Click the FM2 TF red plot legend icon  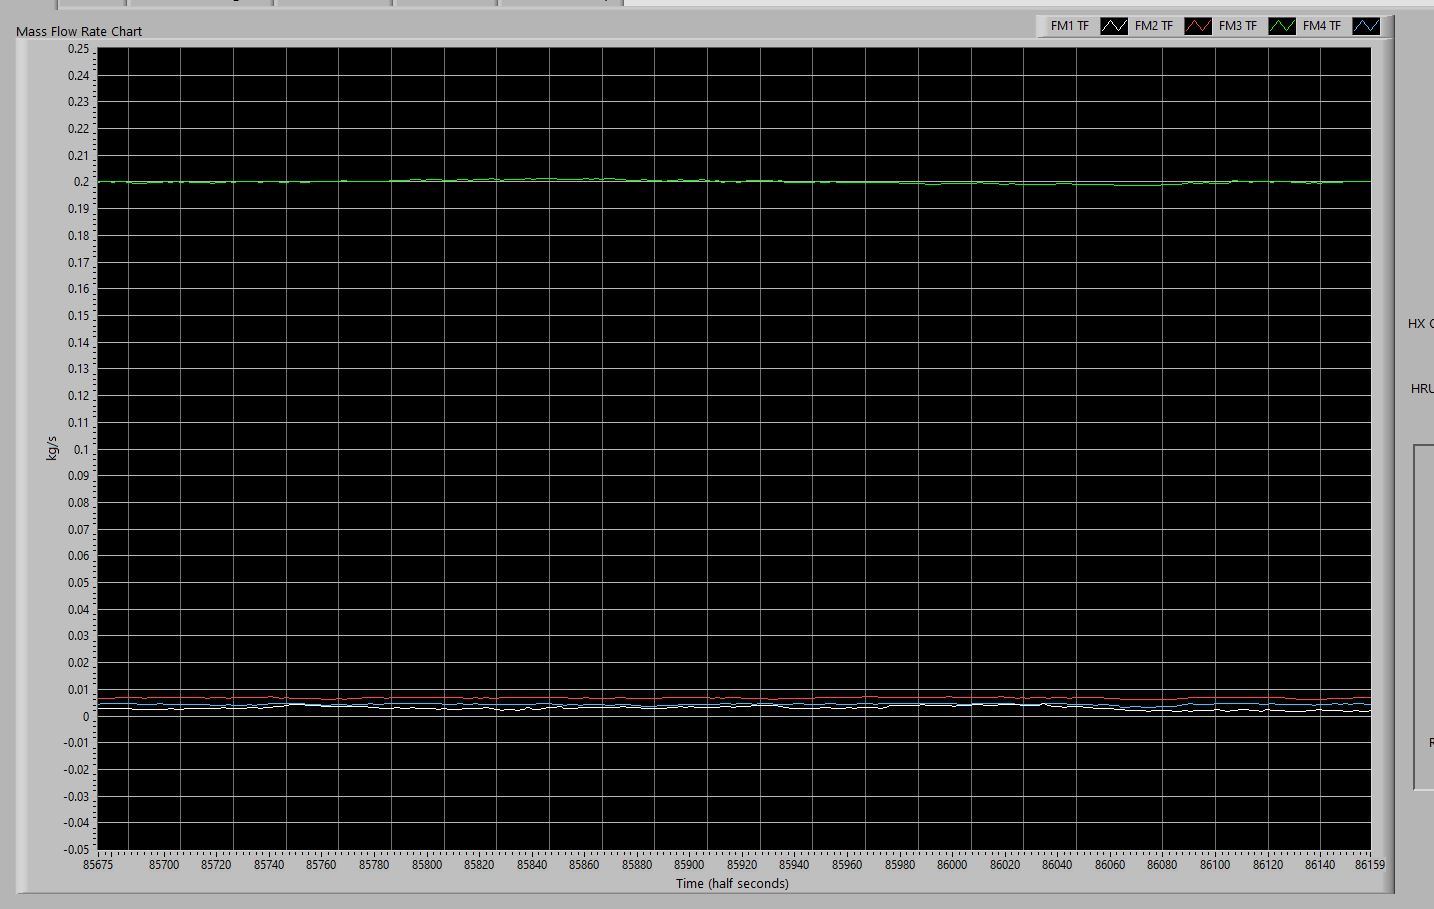tap(1197, 27)
